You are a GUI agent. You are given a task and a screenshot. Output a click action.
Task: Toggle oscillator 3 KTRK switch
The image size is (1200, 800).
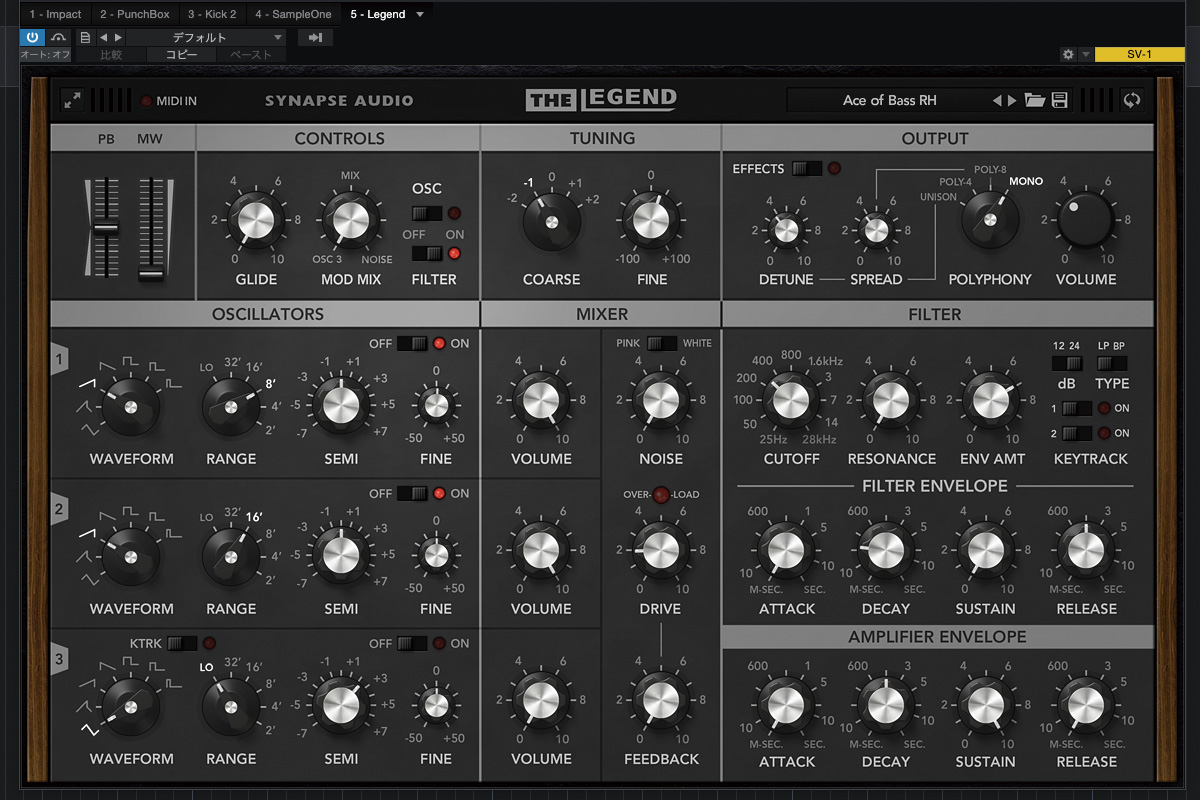[182, 643]
